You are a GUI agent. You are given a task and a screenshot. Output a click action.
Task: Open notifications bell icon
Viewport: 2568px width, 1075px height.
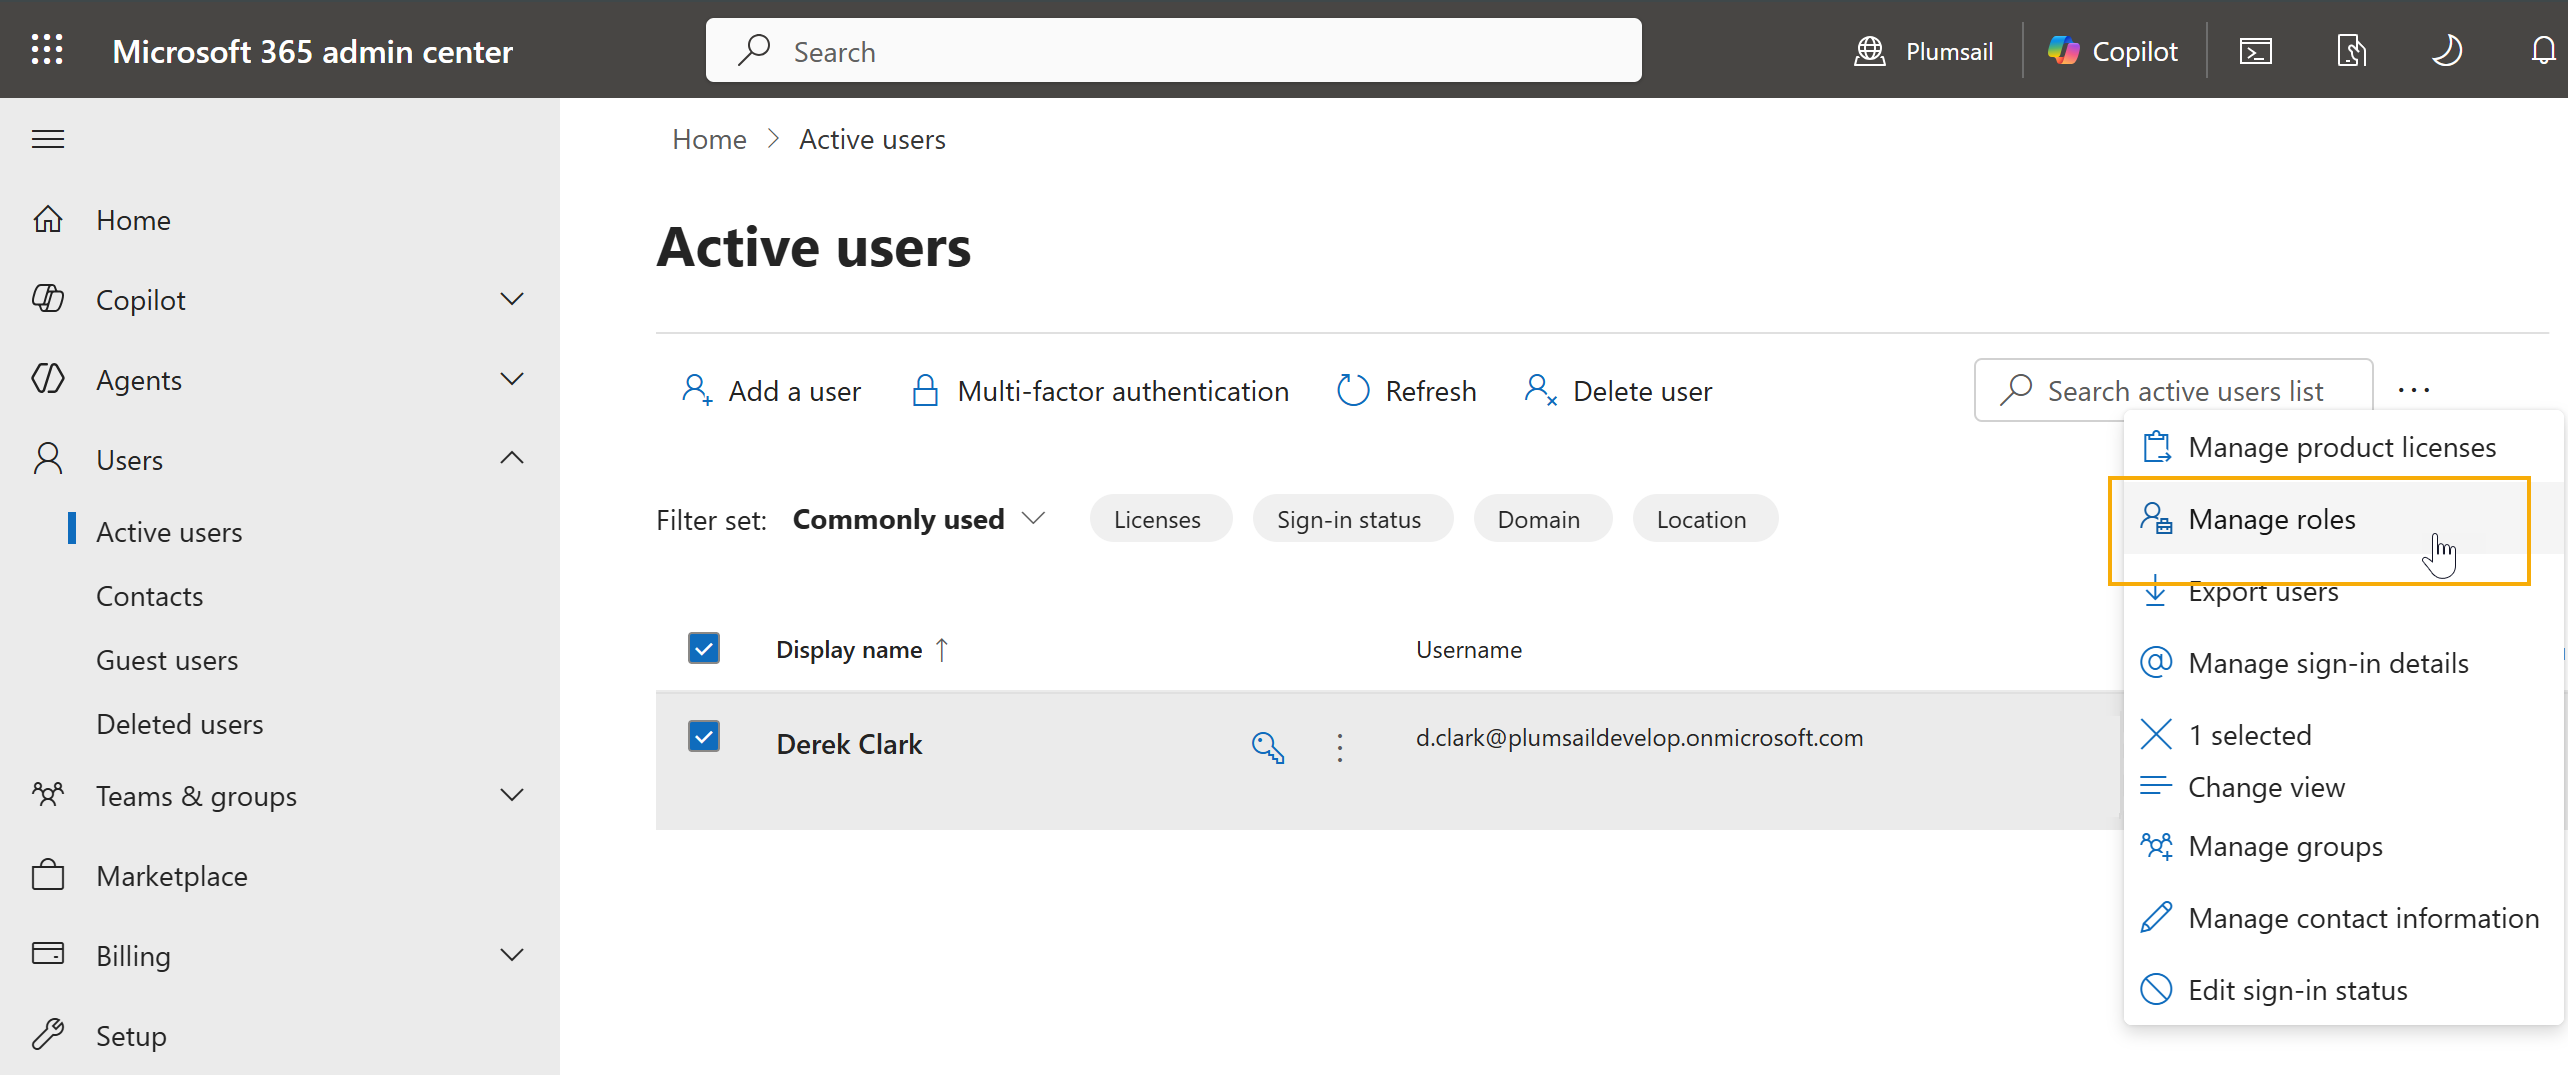tap(2543, 51)
